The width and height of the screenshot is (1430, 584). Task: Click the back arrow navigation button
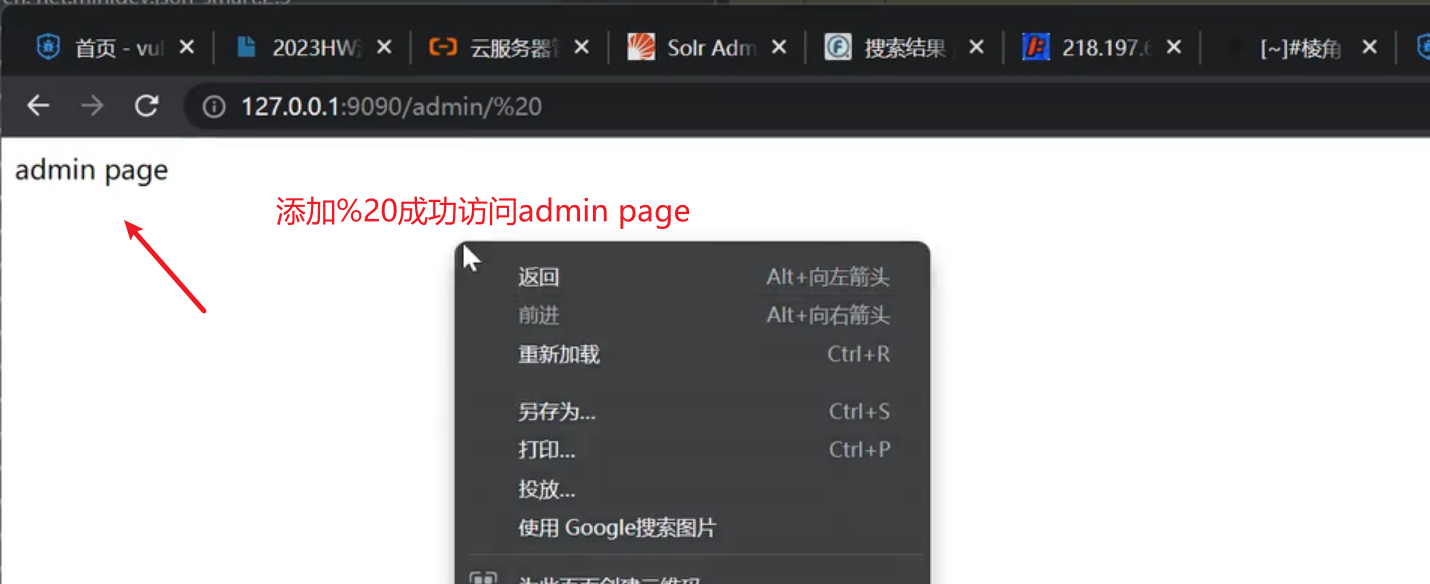(38, 106)
